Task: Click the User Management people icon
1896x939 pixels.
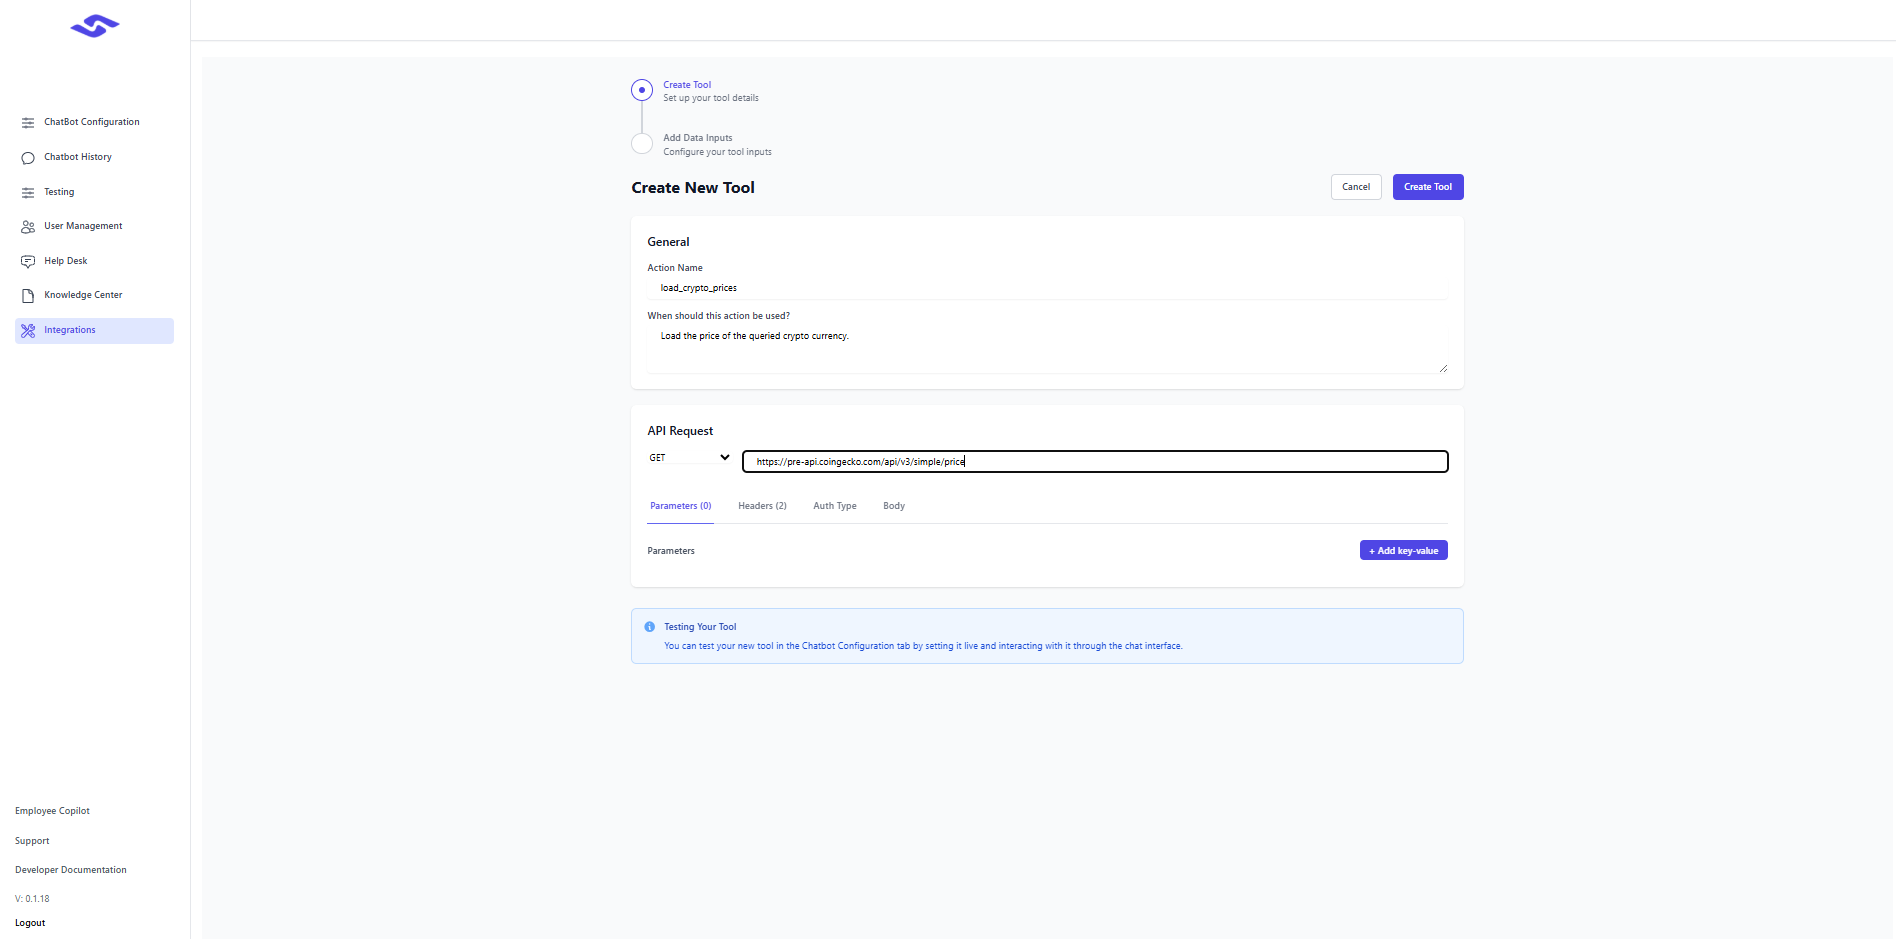Action: (28, 227)
